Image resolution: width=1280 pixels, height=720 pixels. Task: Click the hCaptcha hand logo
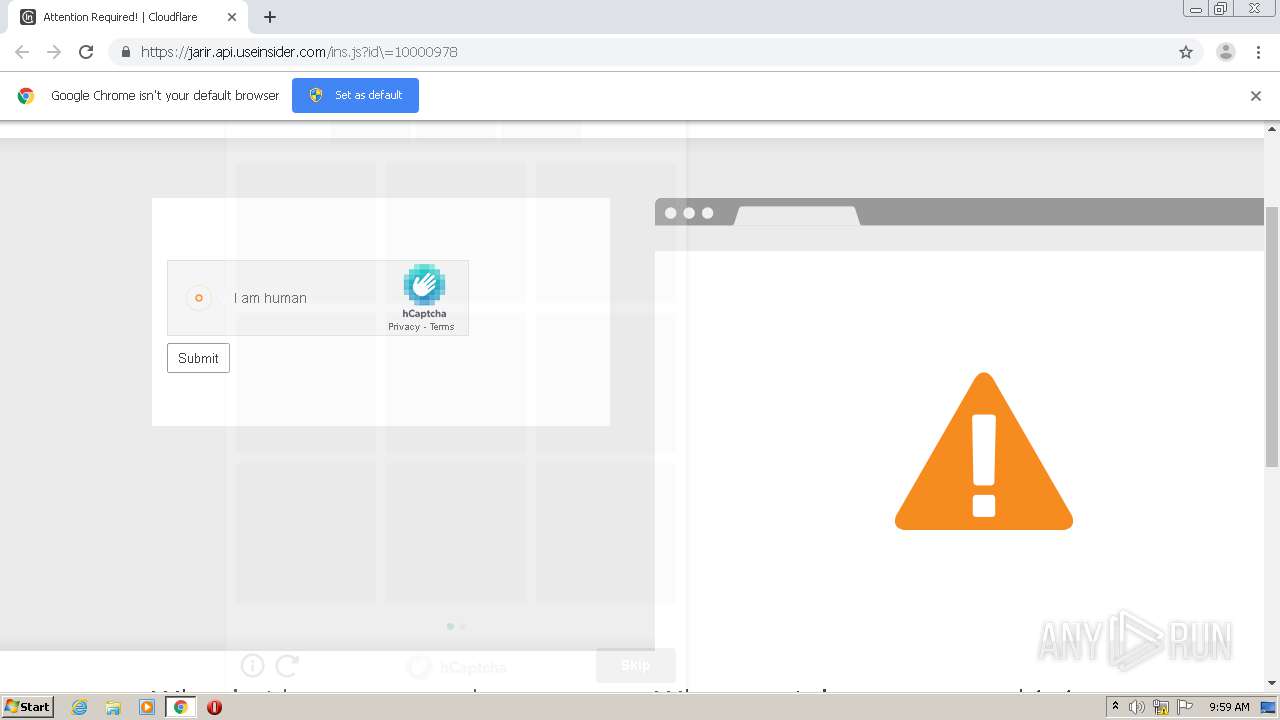[x=424, y=285]
